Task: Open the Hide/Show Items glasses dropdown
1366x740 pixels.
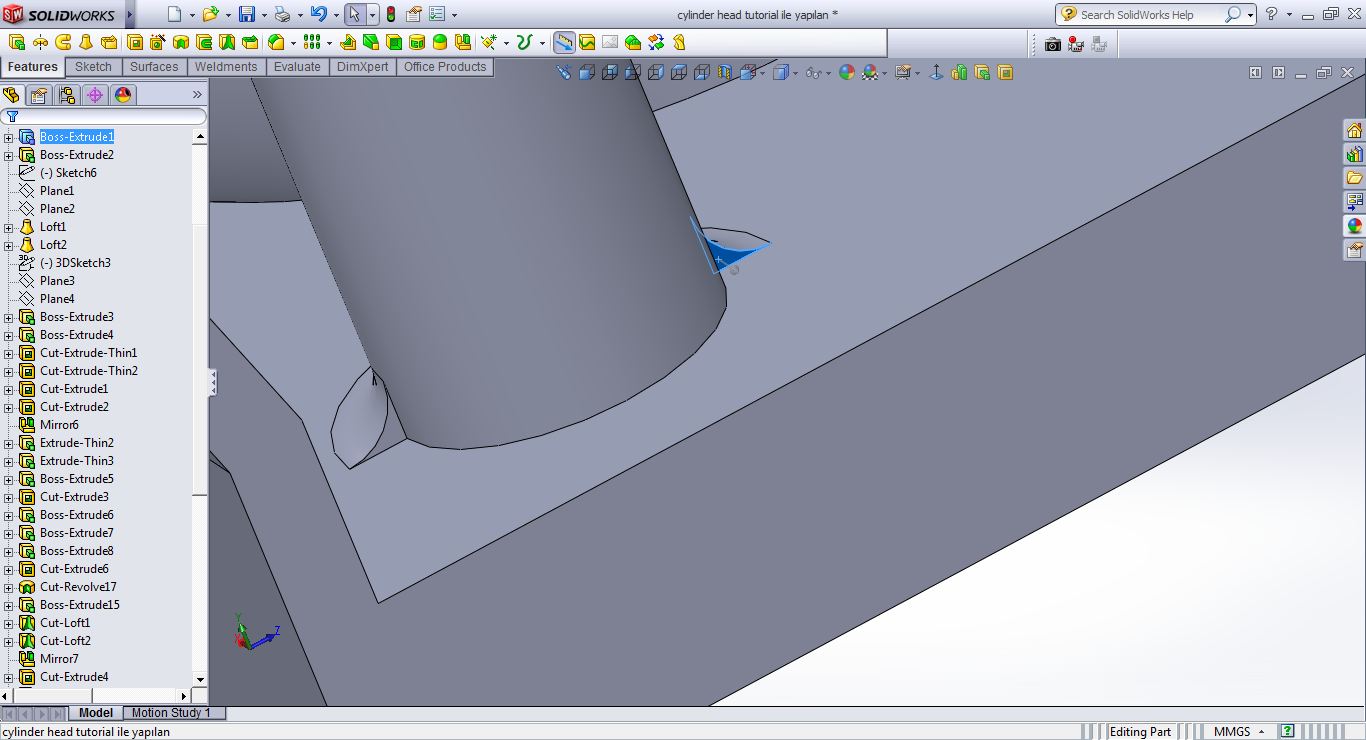Action: tap(815, 73)
